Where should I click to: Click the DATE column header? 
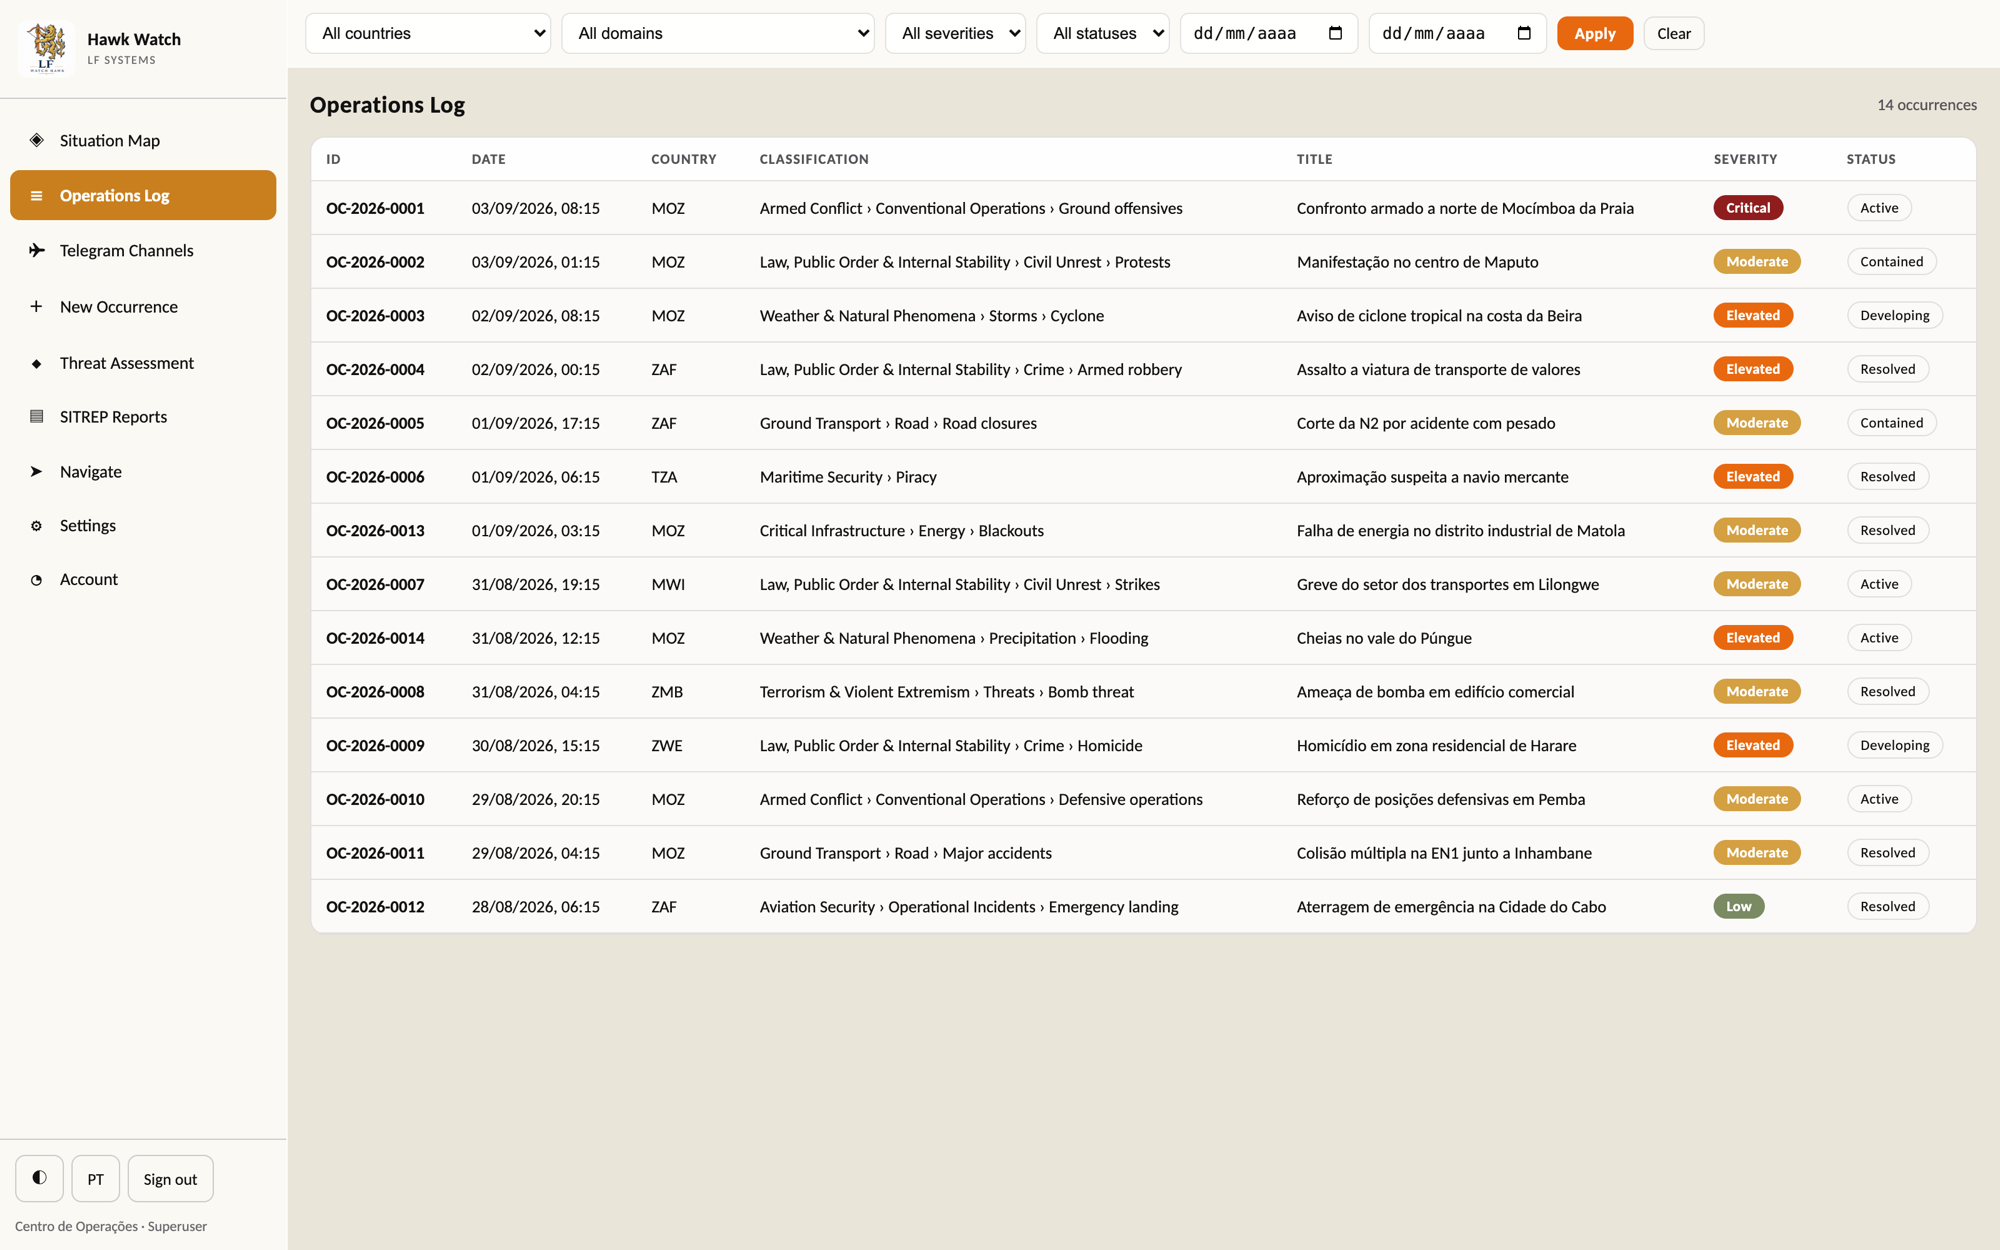pyautogui.click(x=489, y=159)
